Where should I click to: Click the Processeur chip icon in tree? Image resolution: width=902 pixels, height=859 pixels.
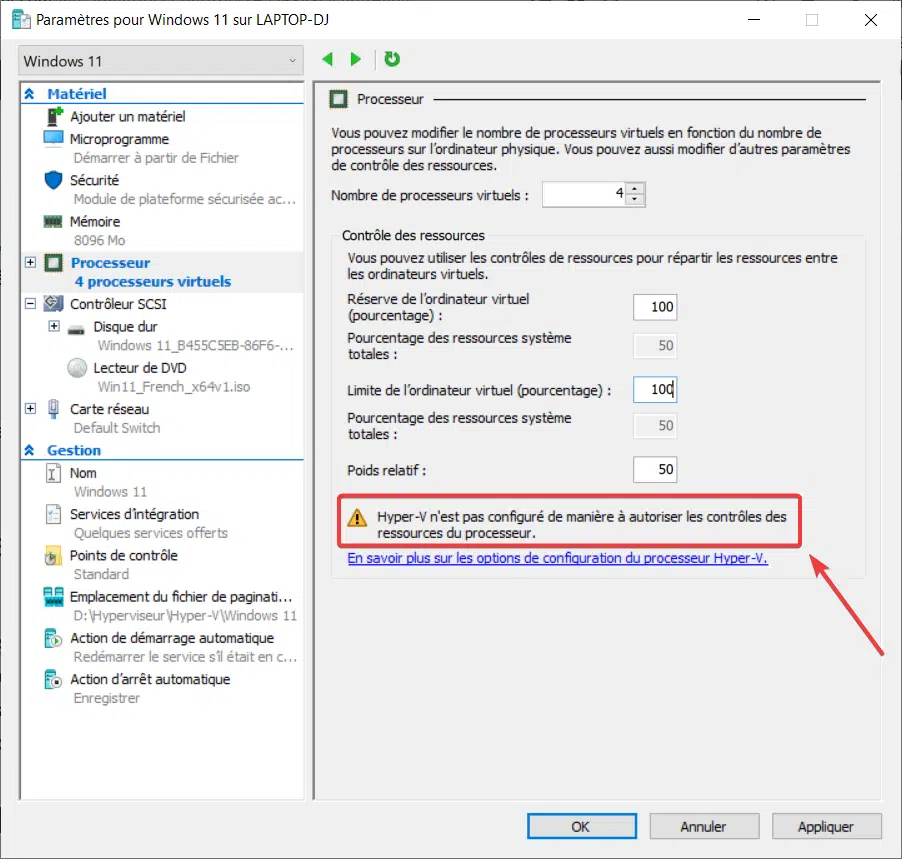tap(53, 263)
